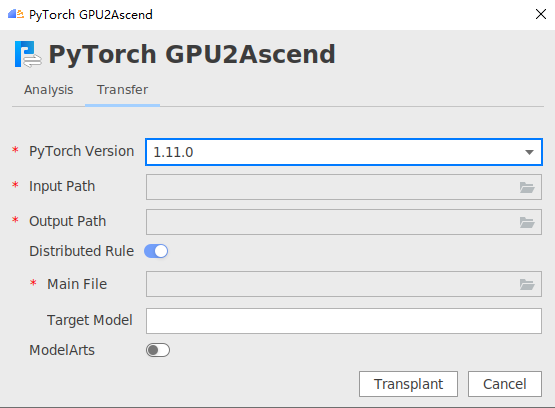Click the Output Path browse folder icon
This screenshot has width=555, height=408.
tap(527, 222)
